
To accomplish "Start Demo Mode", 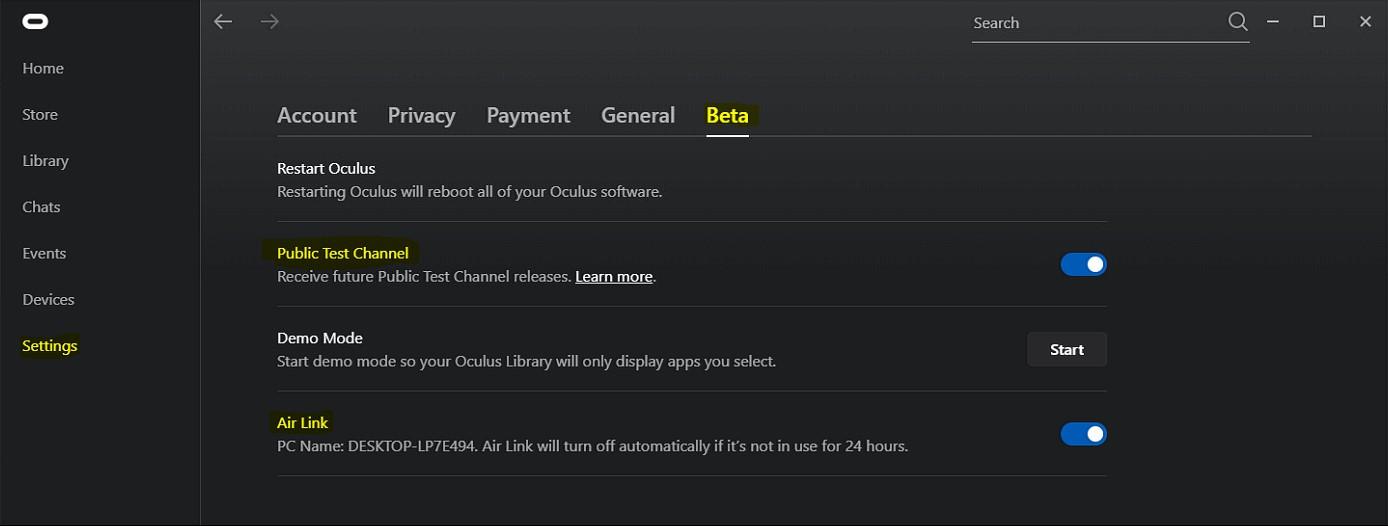I will coord(1067,349).
